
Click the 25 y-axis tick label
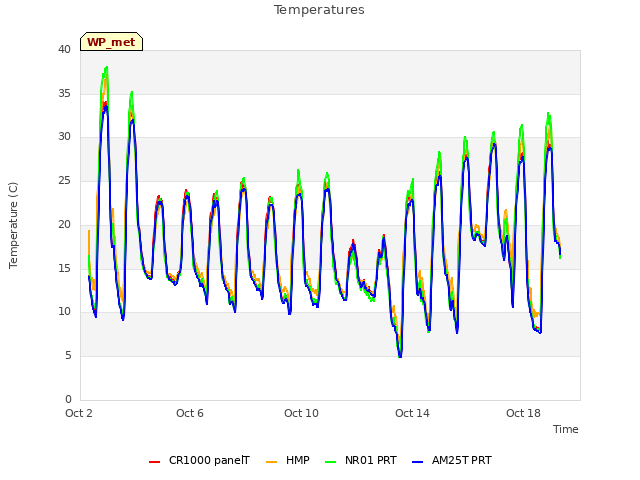[64, 180]
